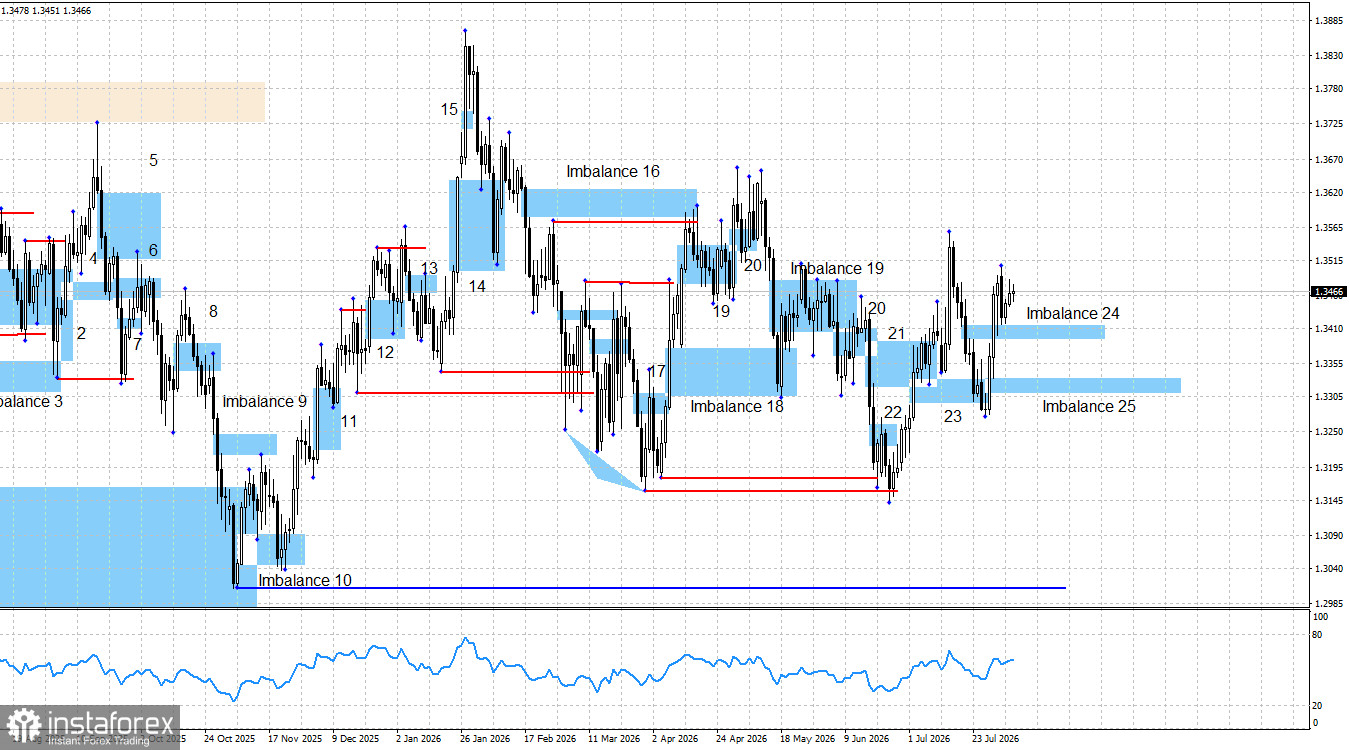This screenshot has width=1350, height=750.
Task: Select the beige rectangle zone at top left
Action: tap(132, 102)
